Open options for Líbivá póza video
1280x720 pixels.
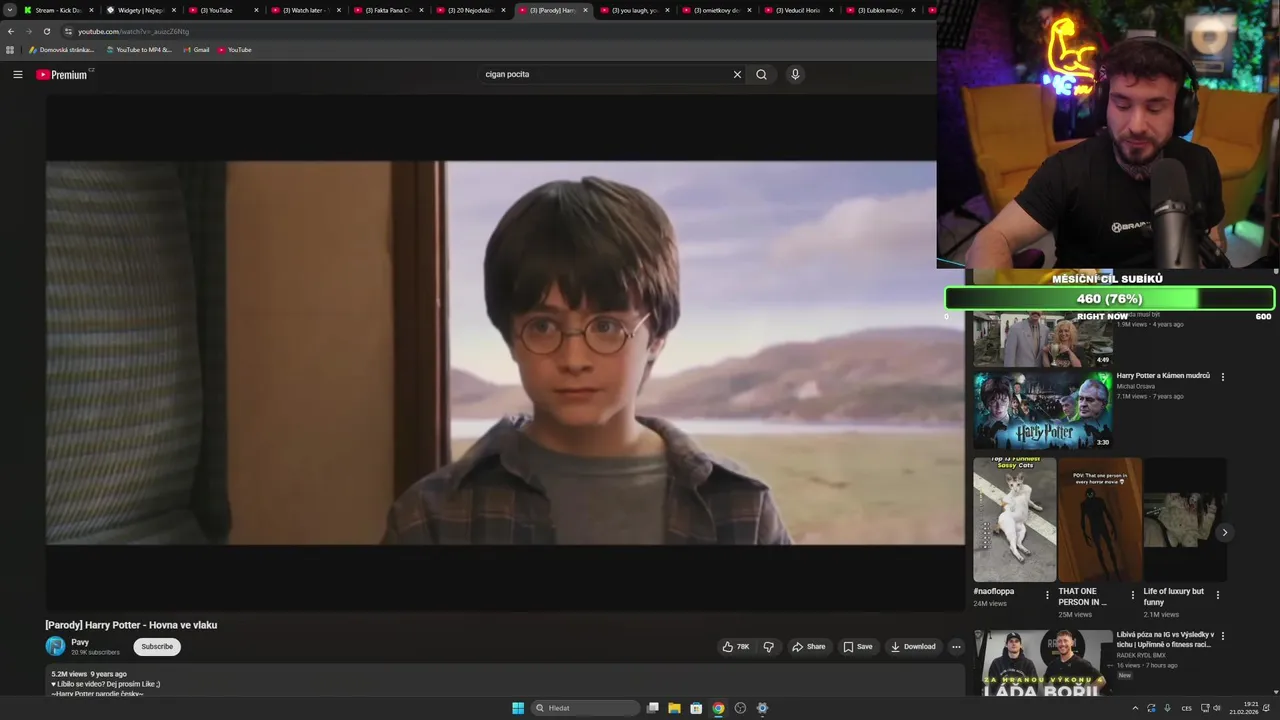point(1222,636)
